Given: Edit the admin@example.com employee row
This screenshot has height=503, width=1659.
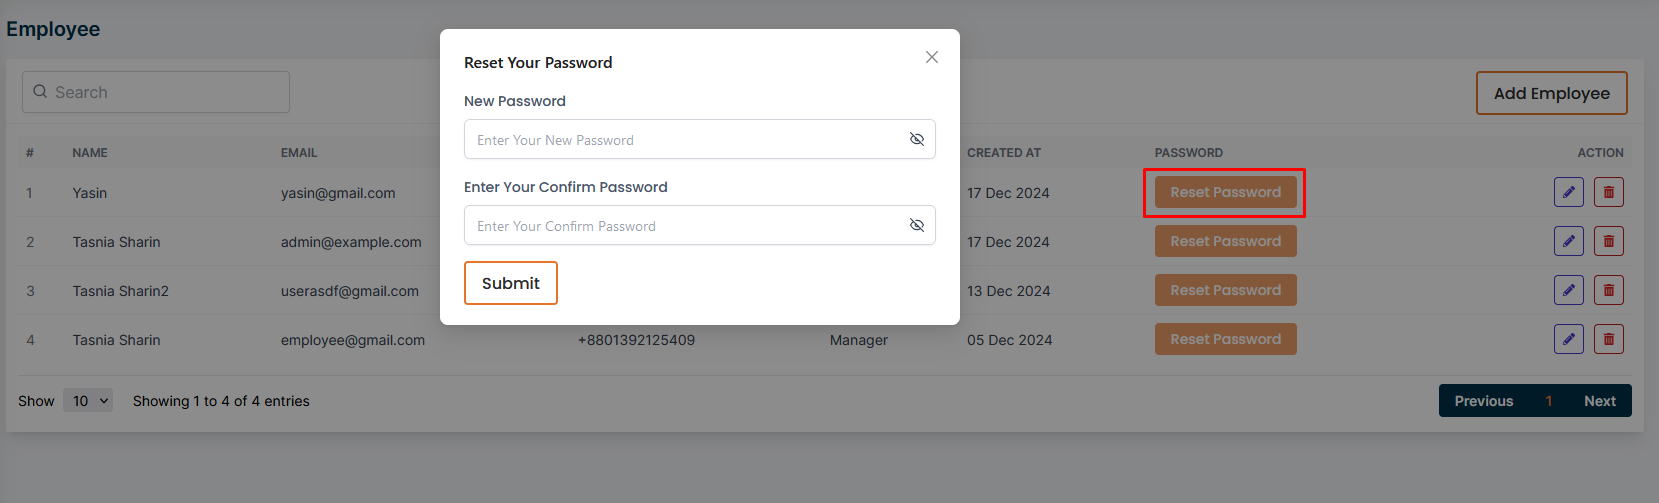Looking at the screenshot, I should click(x=1568, y=241).
